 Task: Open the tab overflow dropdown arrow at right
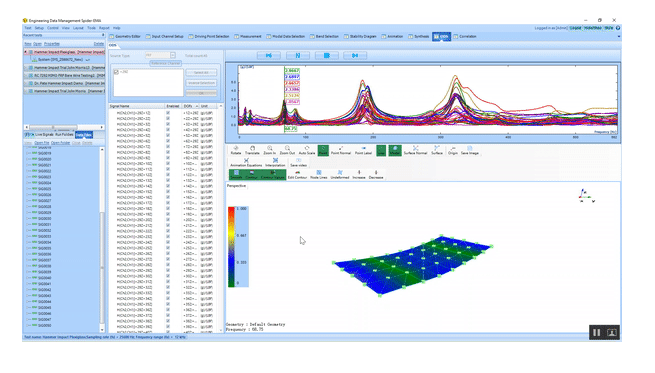pos(619,36)
